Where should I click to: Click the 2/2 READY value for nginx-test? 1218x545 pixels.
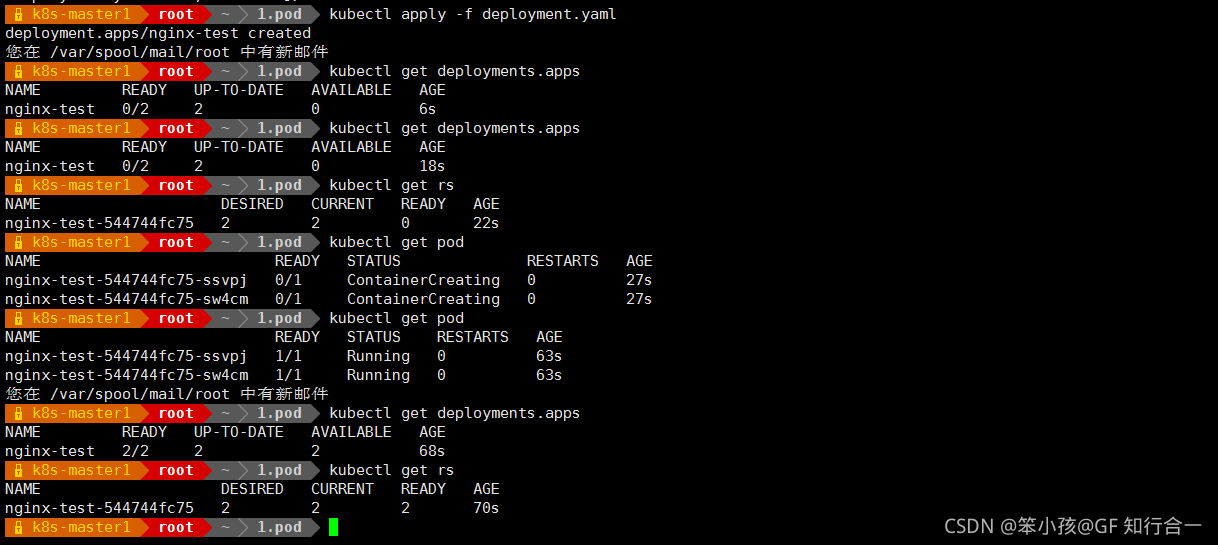point(135,451)
